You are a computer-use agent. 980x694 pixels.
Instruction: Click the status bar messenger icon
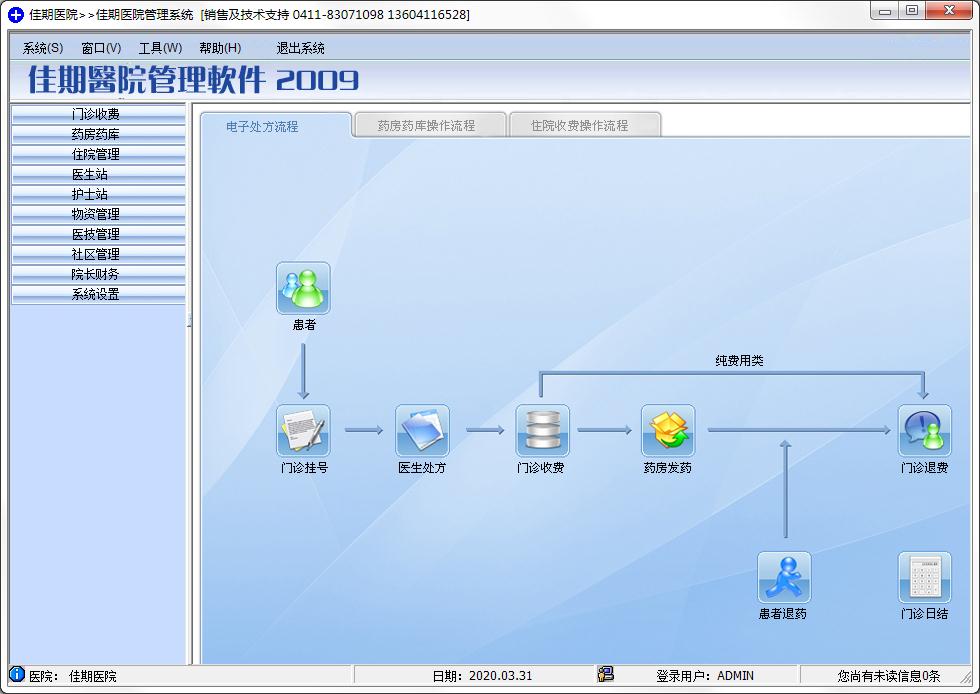pos(605,674)
